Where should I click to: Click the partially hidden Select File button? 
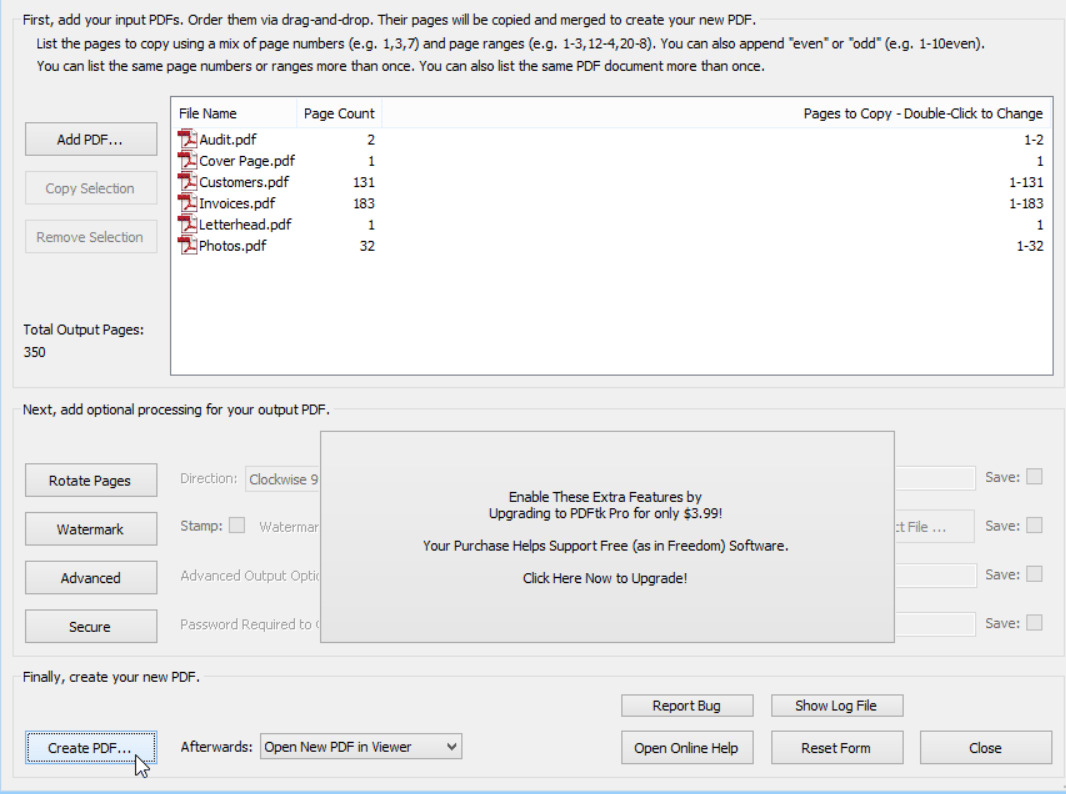pyautogui.click(x=934, y=527)
